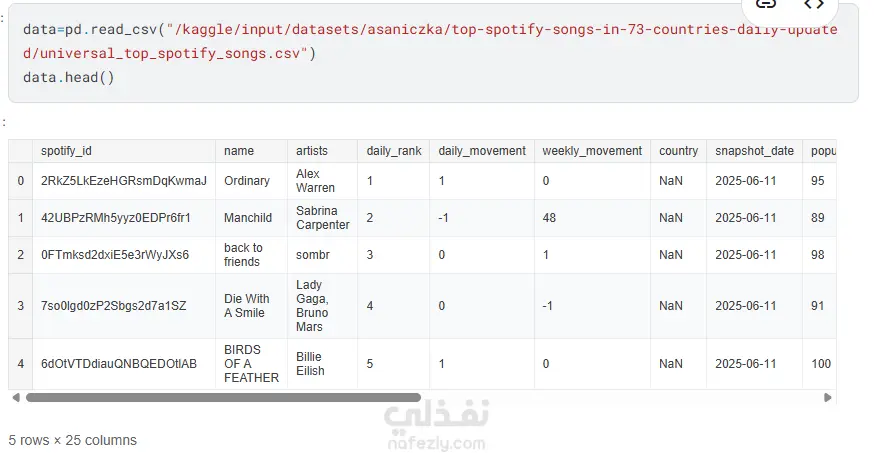Select the country column header
The width and height of the screenshot is (874, 453).
pos(678,151)
